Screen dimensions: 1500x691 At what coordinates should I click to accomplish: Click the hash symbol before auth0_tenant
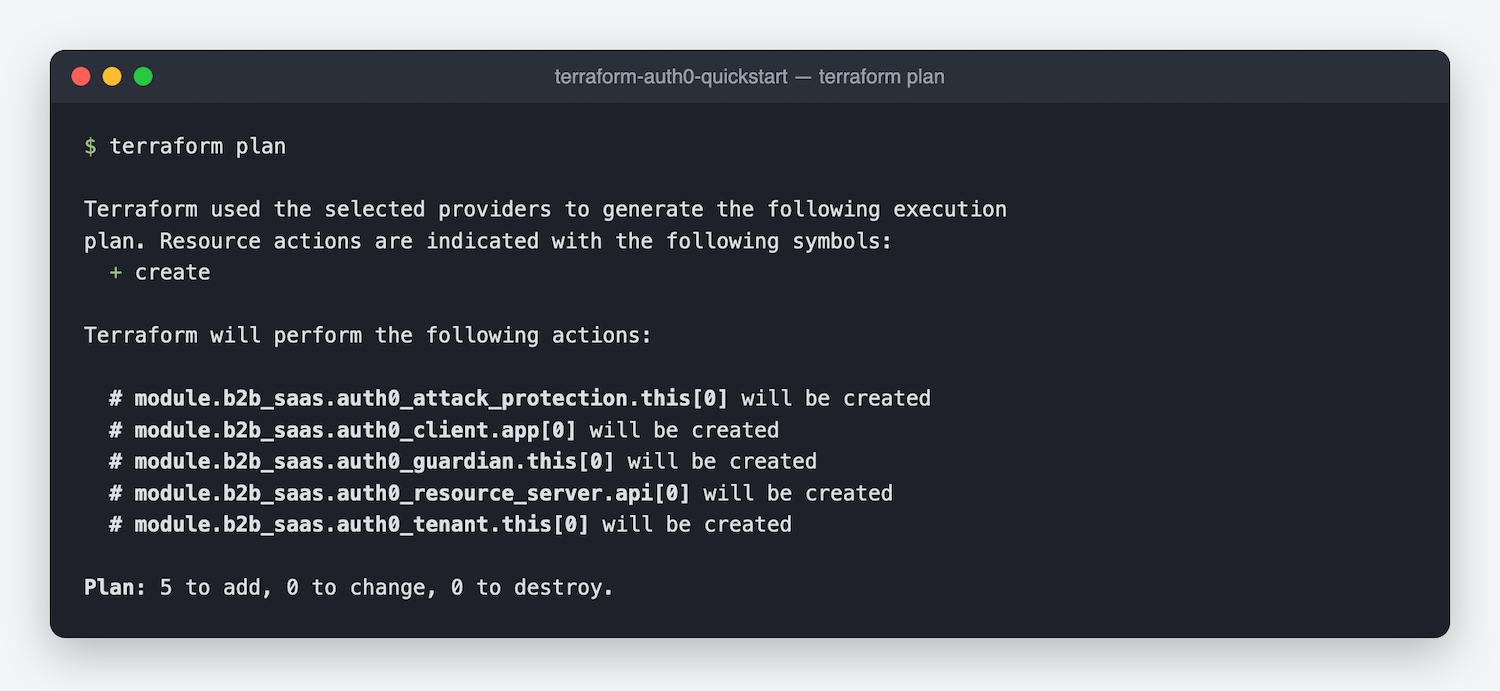tap(116, 524)
